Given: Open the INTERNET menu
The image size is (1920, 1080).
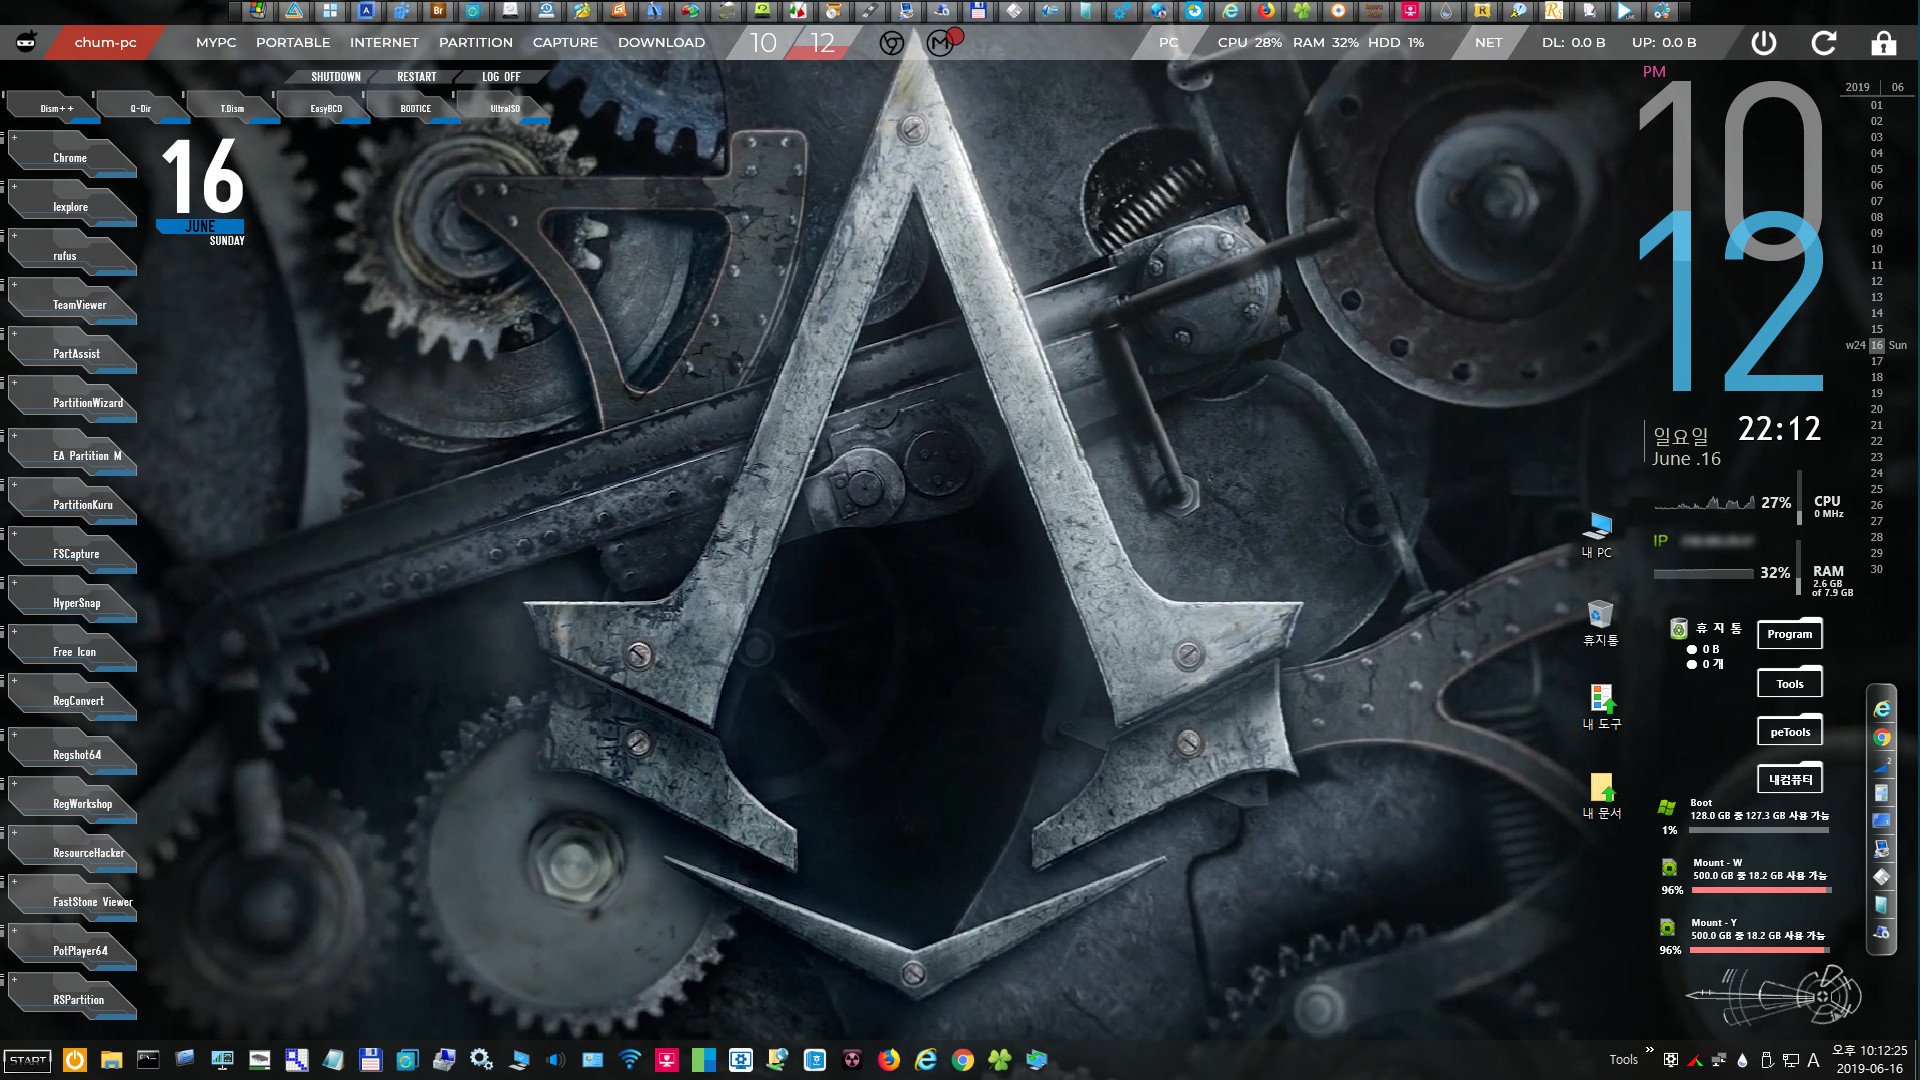Looking at the screenshot, I should pyautogui.click(x=384, y=43).
